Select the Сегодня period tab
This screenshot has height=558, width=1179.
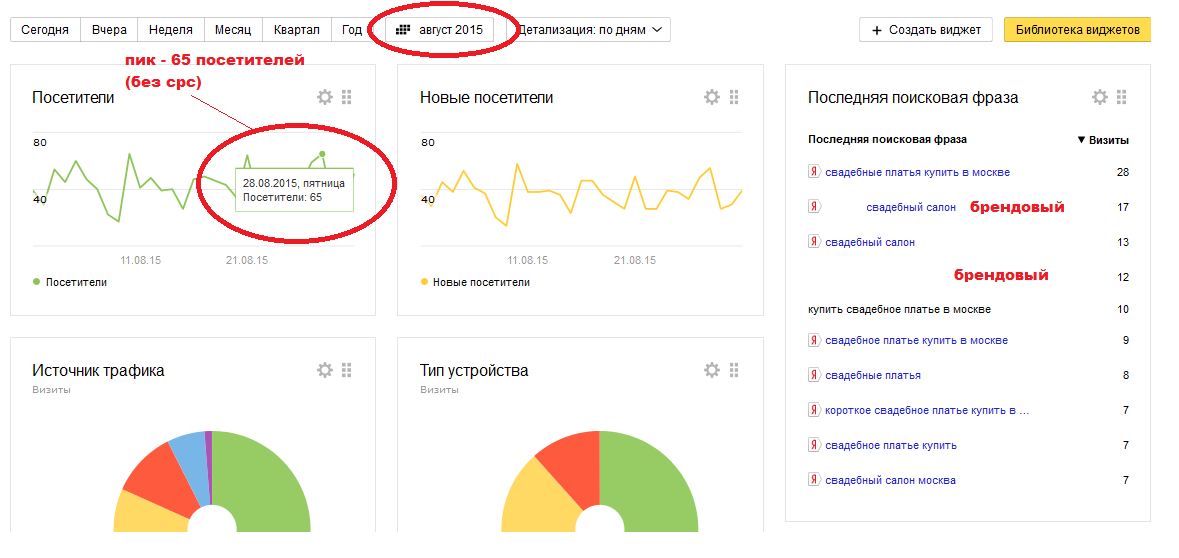pos(45,30)
